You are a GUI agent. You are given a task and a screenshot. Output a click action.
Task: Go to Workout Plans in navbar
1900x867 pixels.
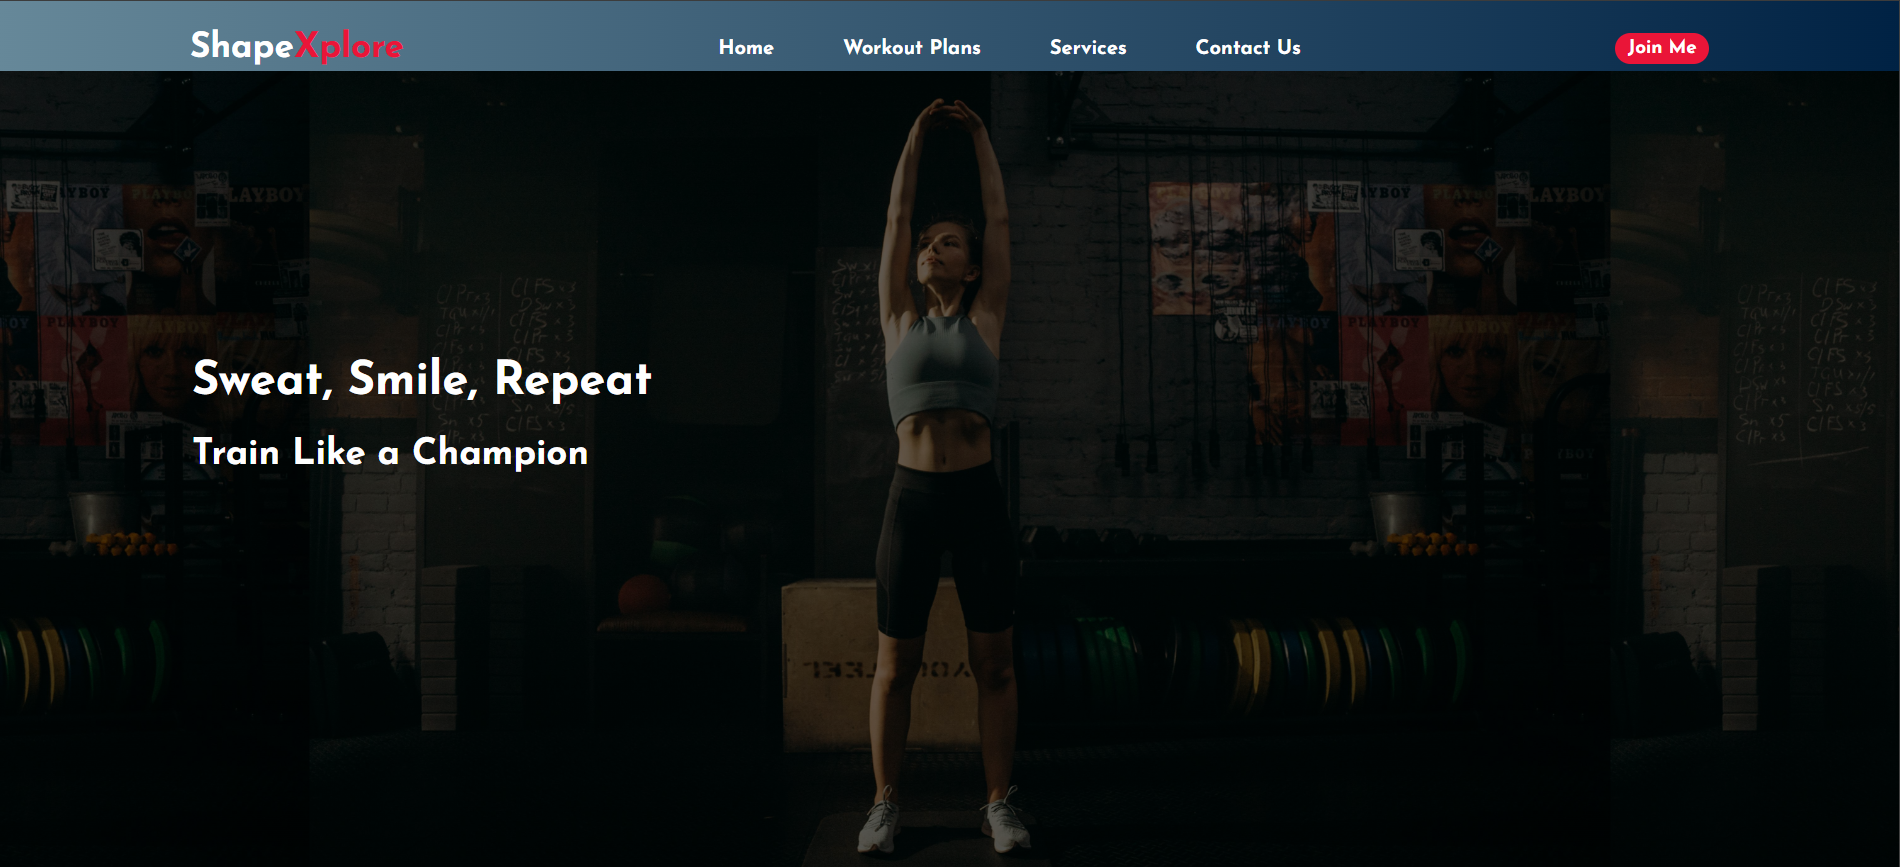click(x=911, y=47)
